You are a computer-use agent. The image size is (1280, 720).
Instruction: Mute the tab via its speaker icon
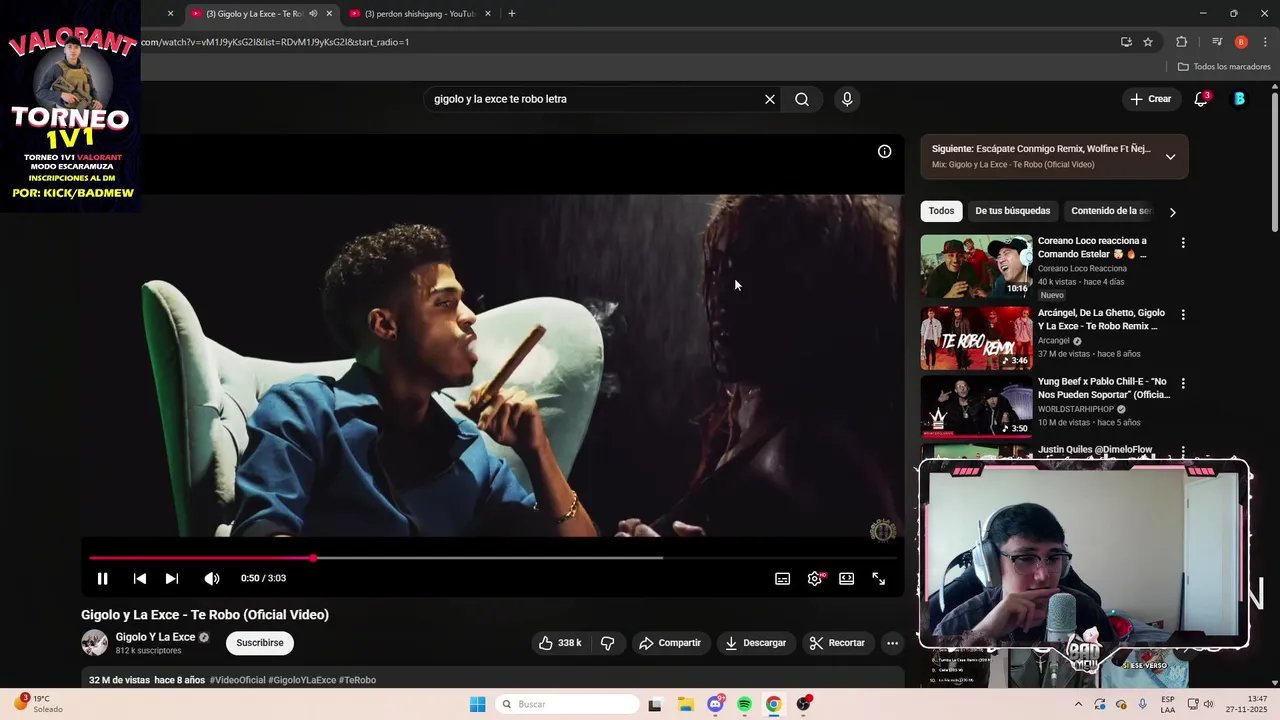tap(313, 14)
